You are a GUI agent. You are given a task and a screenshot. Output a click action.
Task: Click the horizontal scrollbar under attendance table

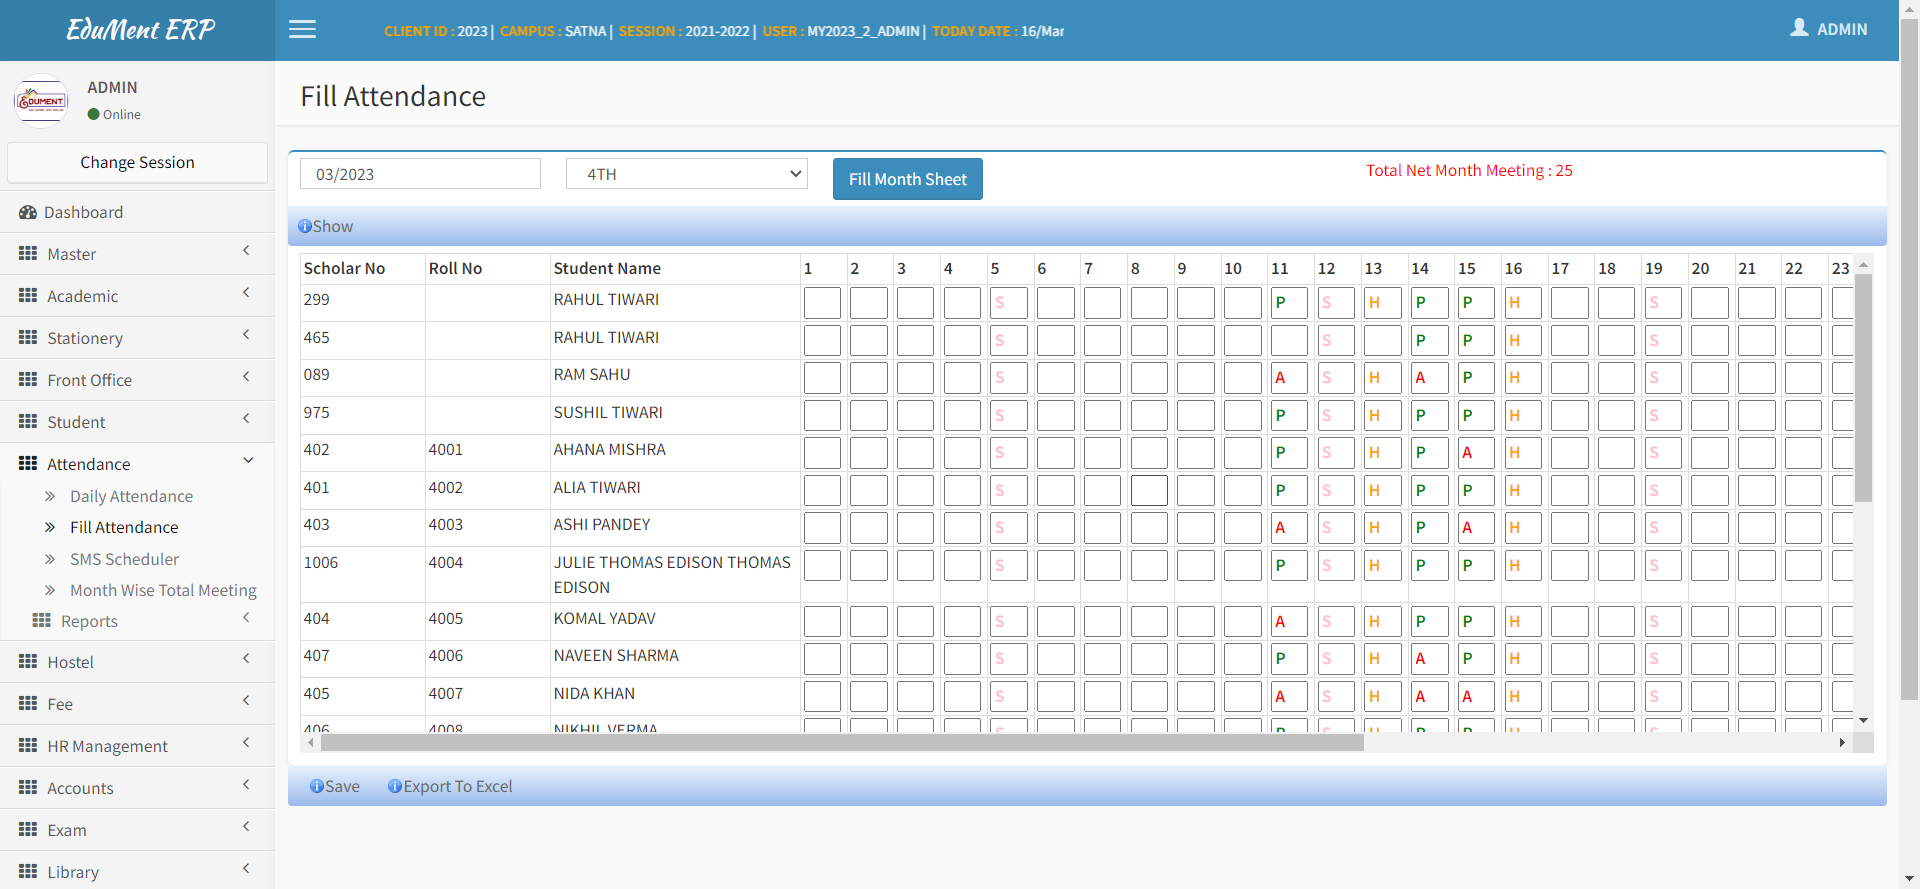click(840, 742)
